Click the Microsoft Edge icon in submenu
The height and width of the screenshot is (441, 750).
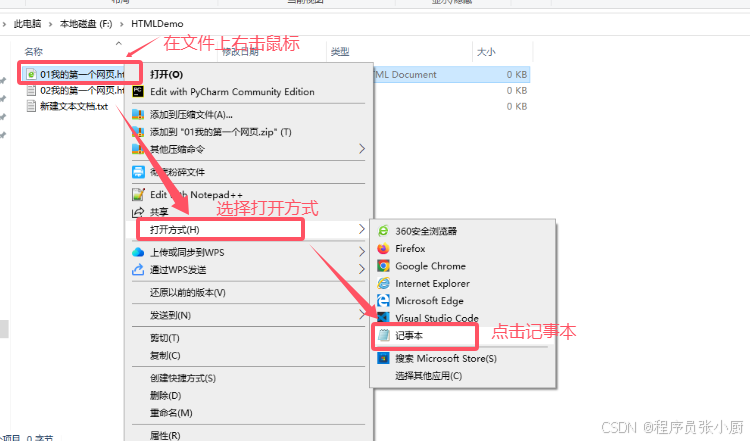[383, 300]
